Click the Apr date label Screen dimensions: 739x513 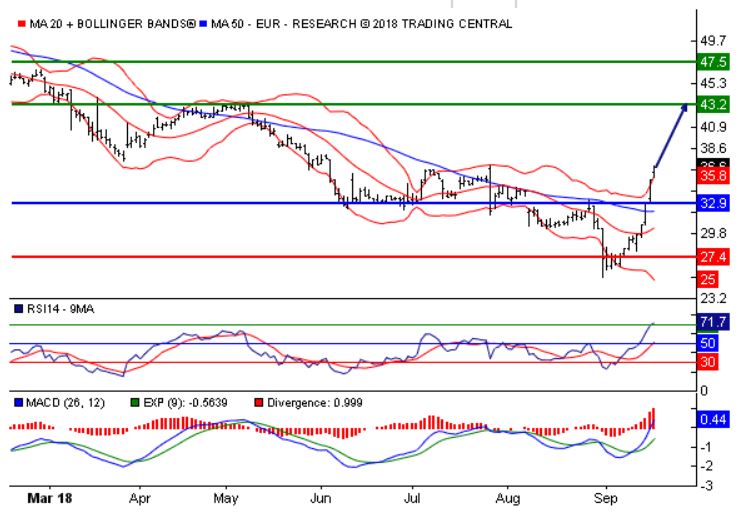tap(140, 498)
